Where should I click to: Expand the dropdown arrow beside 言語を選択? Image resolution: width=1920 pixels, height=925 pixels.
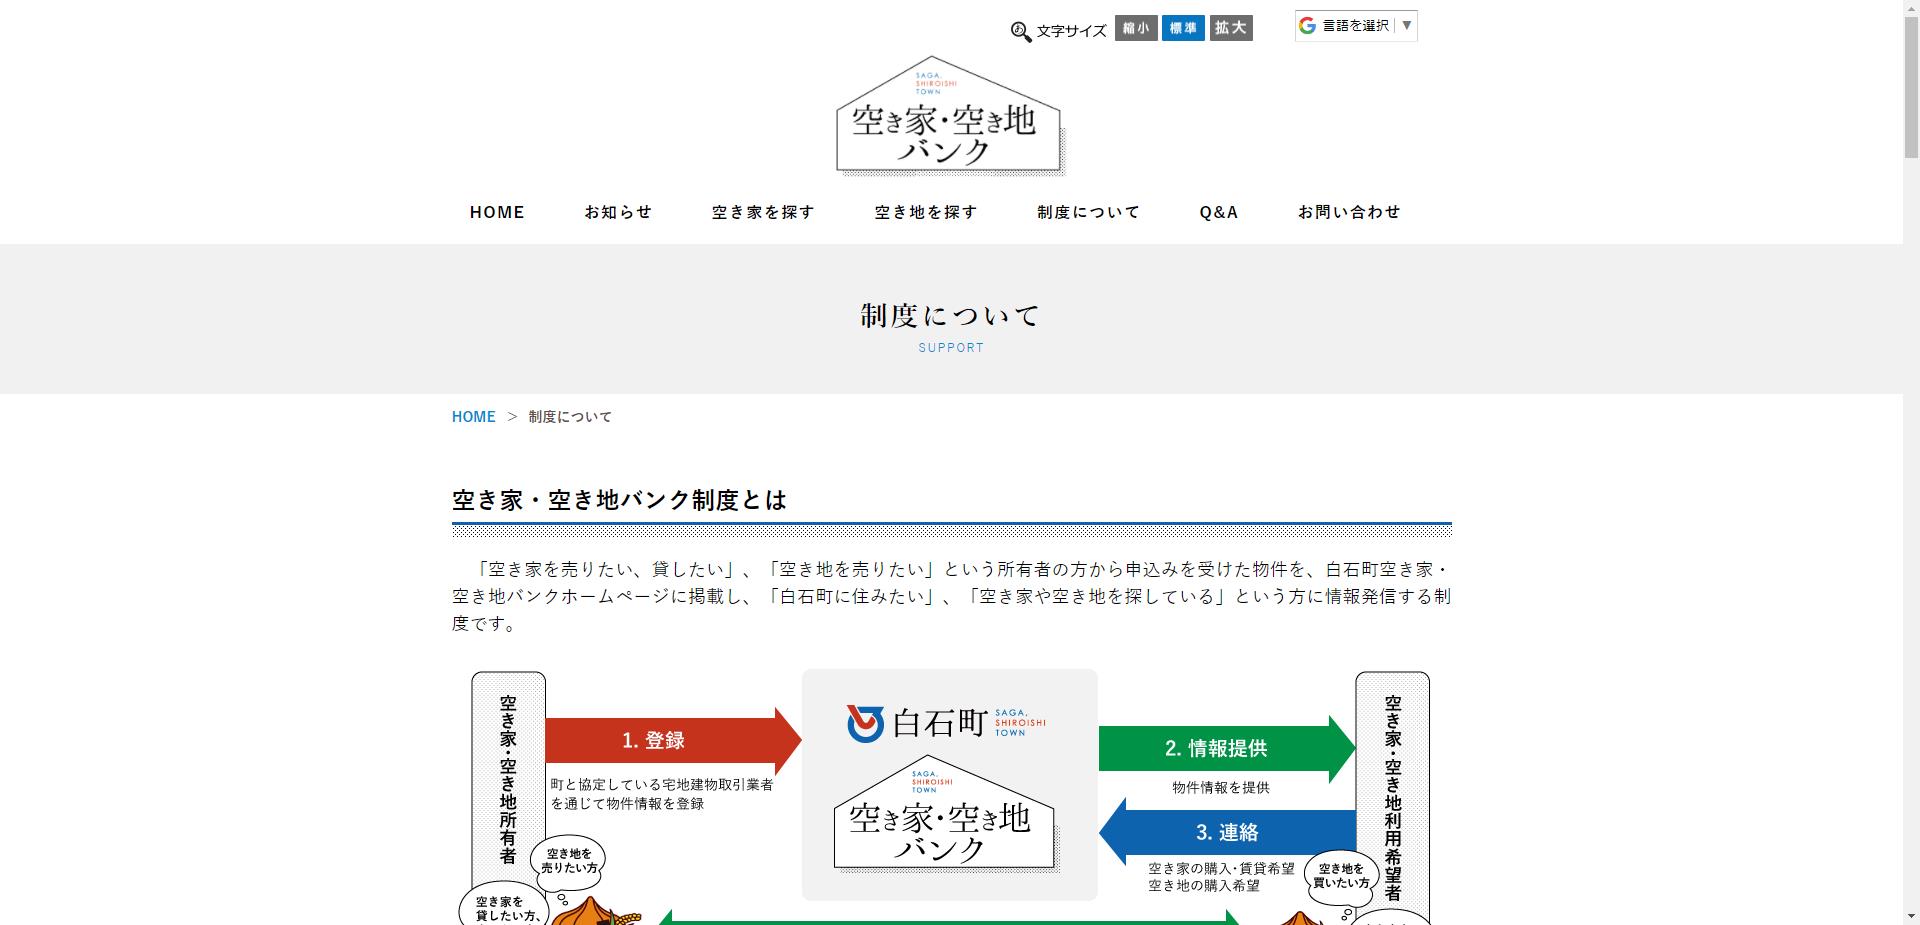(x=1406, y=26)
